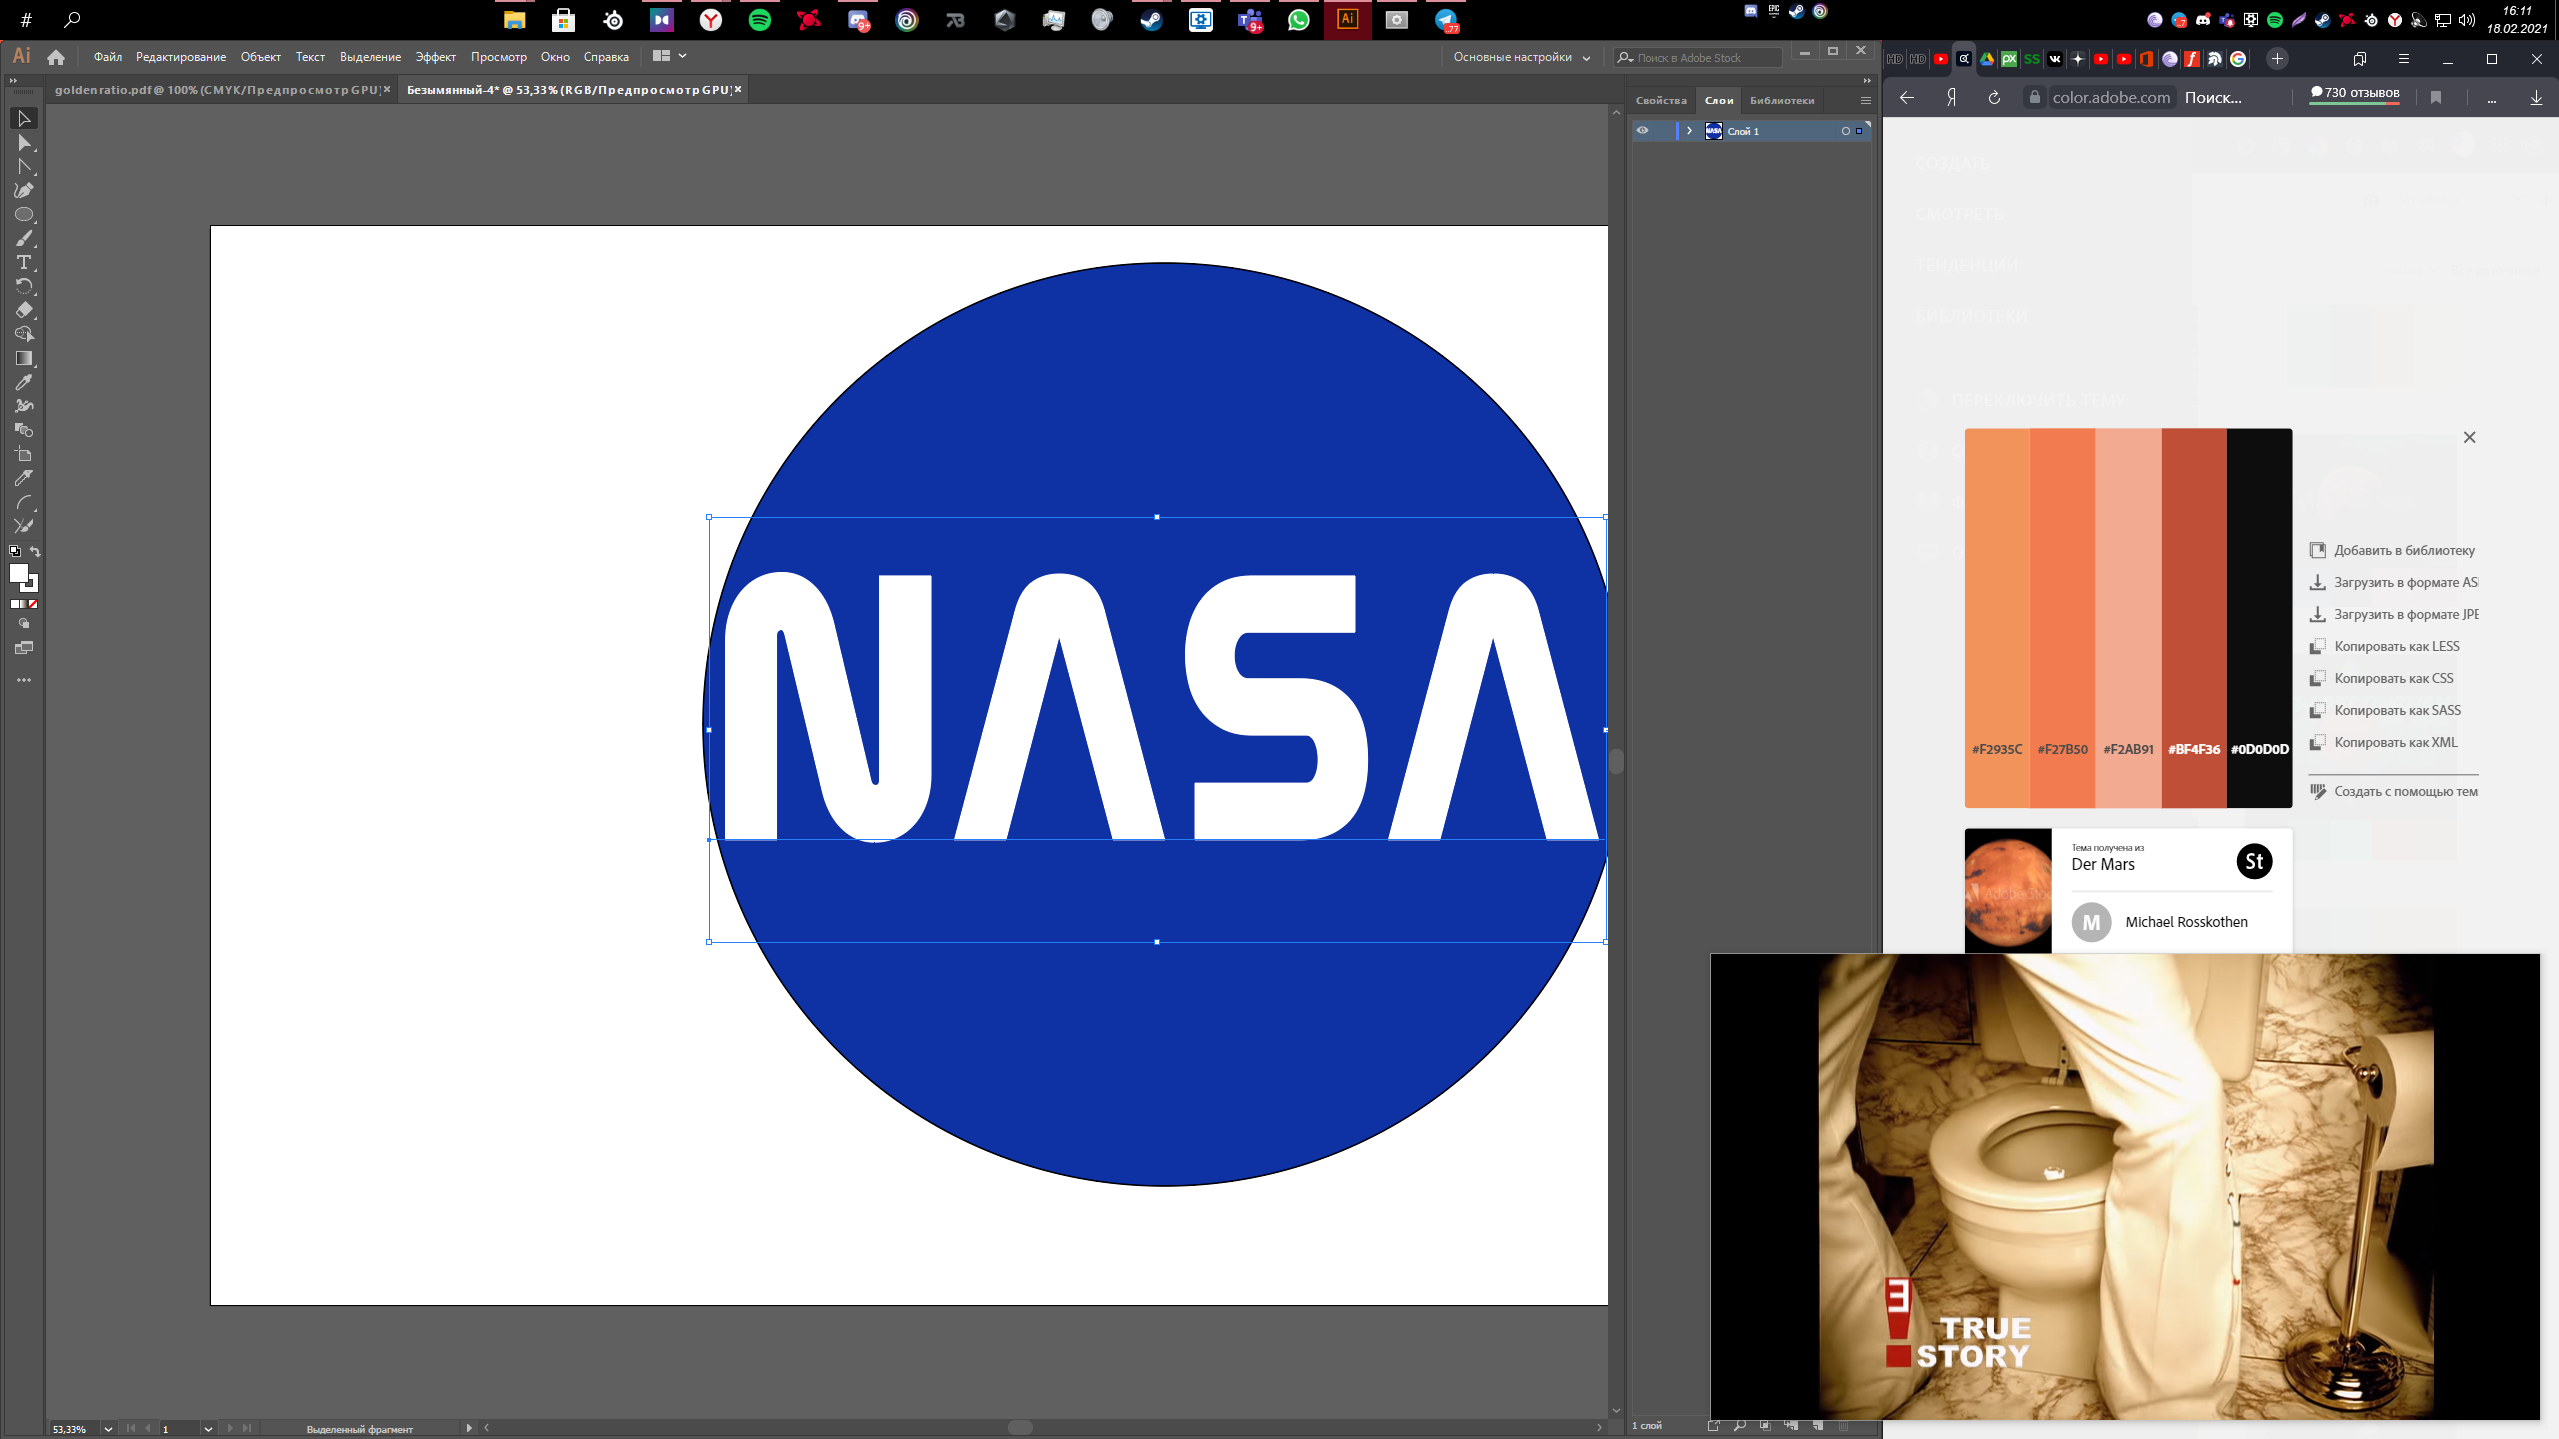Change screen mode icon in toolbox
The width and height of the screenshot is (2559, 1439).
pyautogui.click(x=24, y=649)
